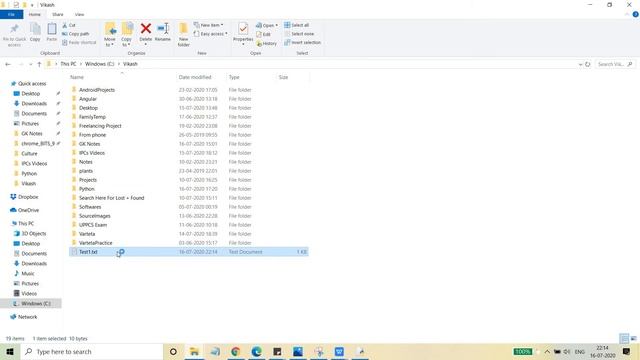The height and width of the screenshot is (360, 640).
Task: Select the VartetaPractice folder
Action: tap(96, 243)
